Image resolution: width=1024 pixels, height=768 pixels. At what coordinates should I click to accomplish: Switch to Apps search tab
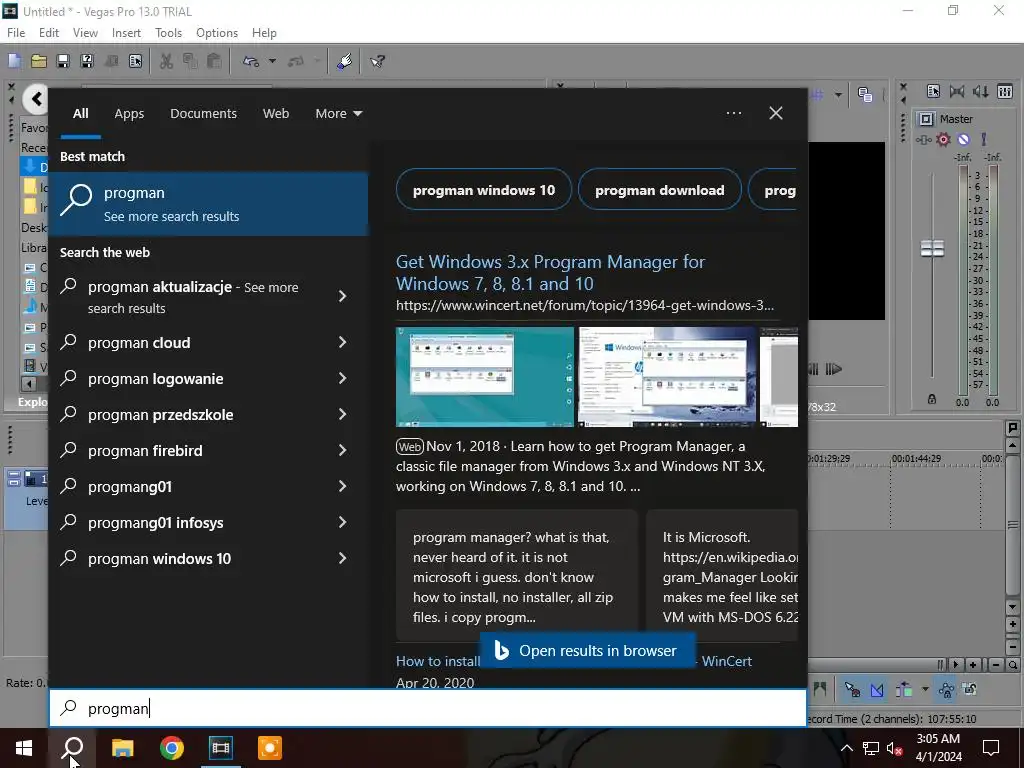(129, 114)
